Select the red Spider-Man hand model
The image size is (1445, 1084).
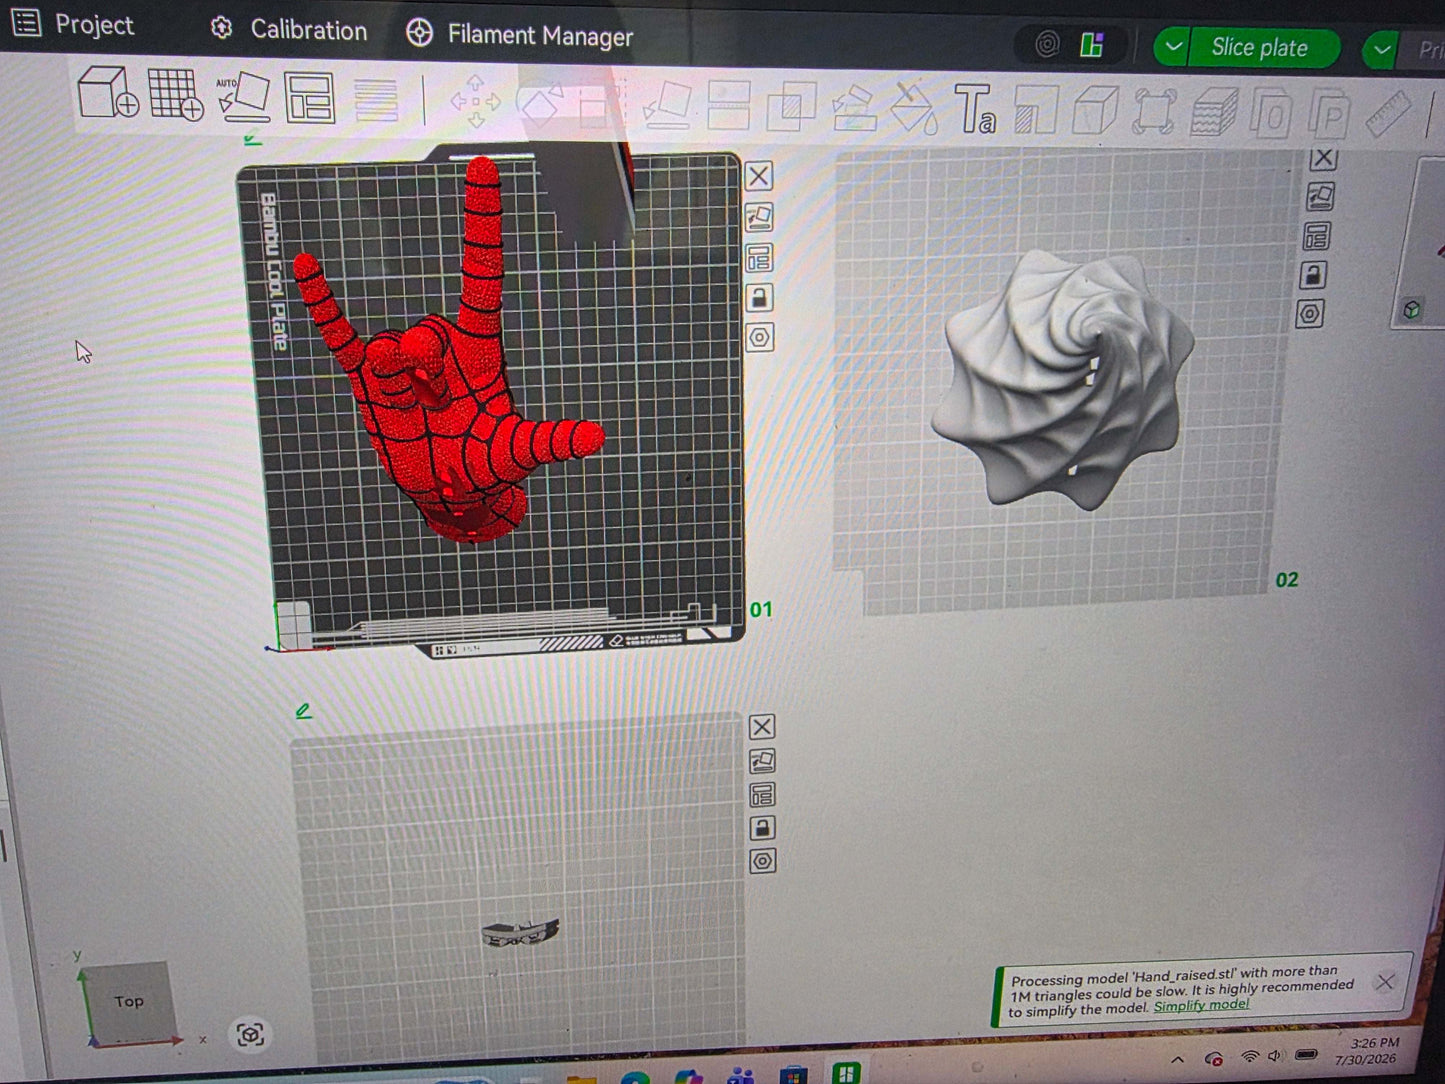point(450,370)
